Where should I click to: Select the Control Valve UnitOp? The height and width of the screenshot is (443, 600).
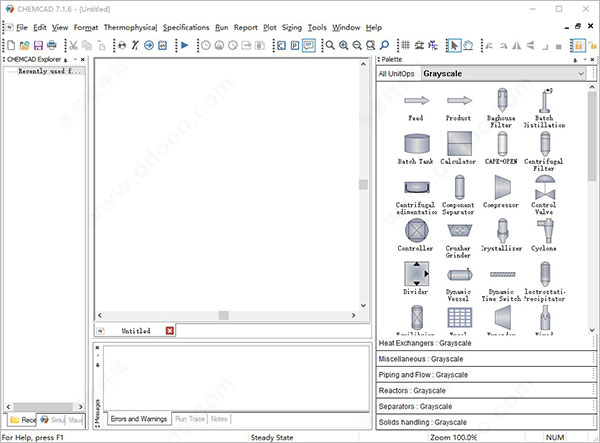544,195
